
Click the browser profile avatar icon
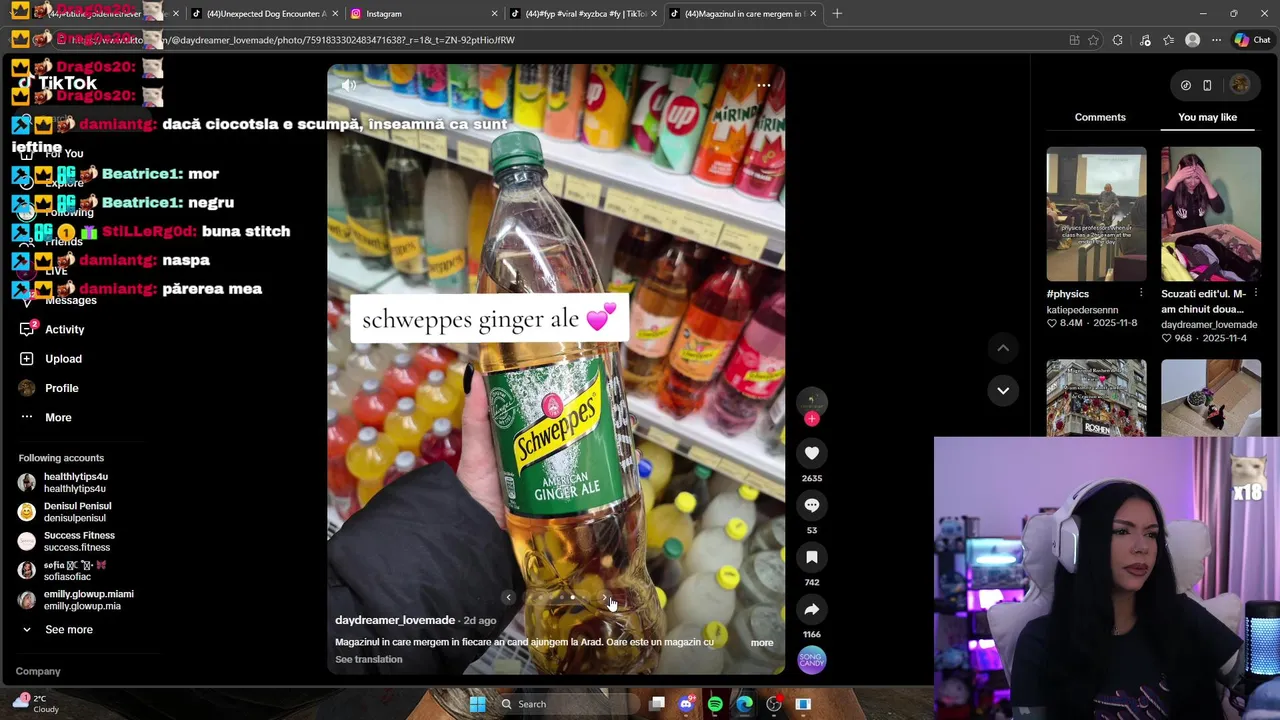coord(1192,40)
